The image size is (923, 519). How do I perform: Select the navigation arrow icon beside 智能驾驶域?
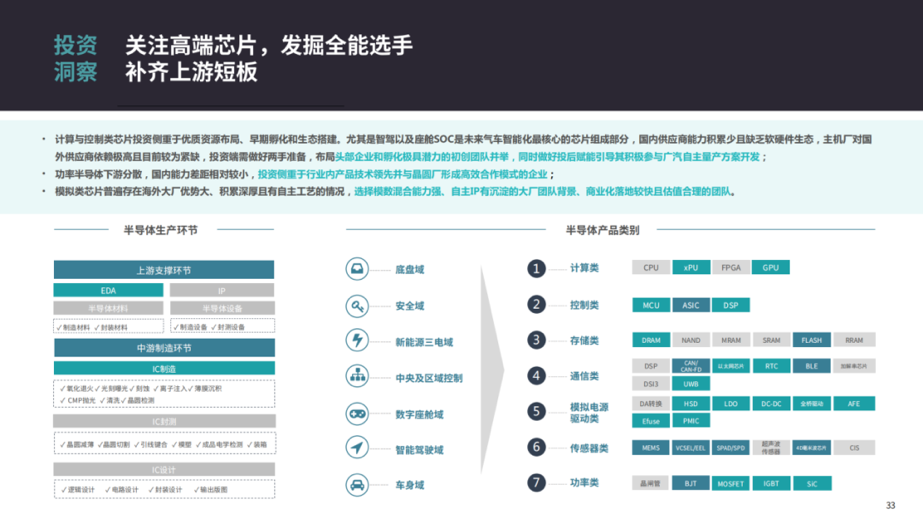(357, 448)
